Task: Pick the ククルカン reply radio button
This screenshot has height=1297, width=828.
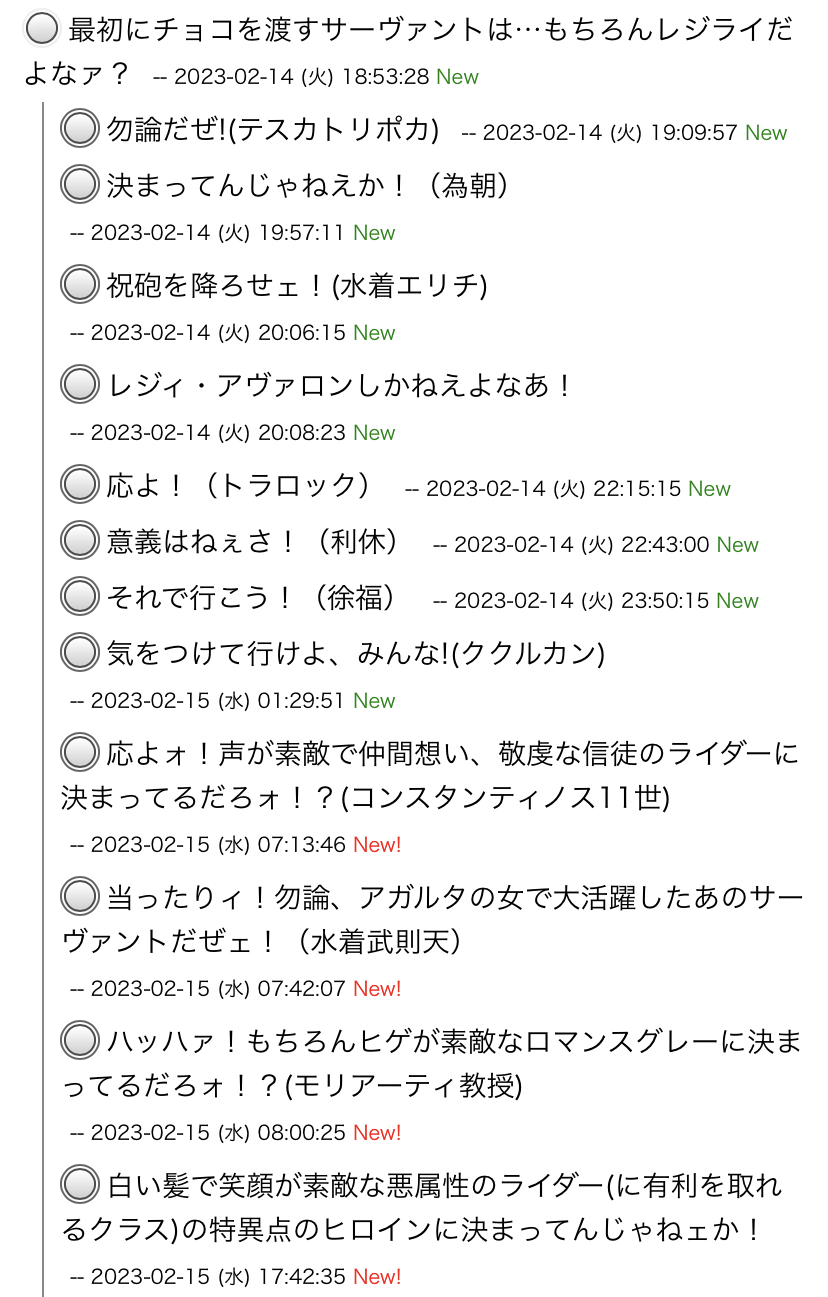Action: (80, 654)
